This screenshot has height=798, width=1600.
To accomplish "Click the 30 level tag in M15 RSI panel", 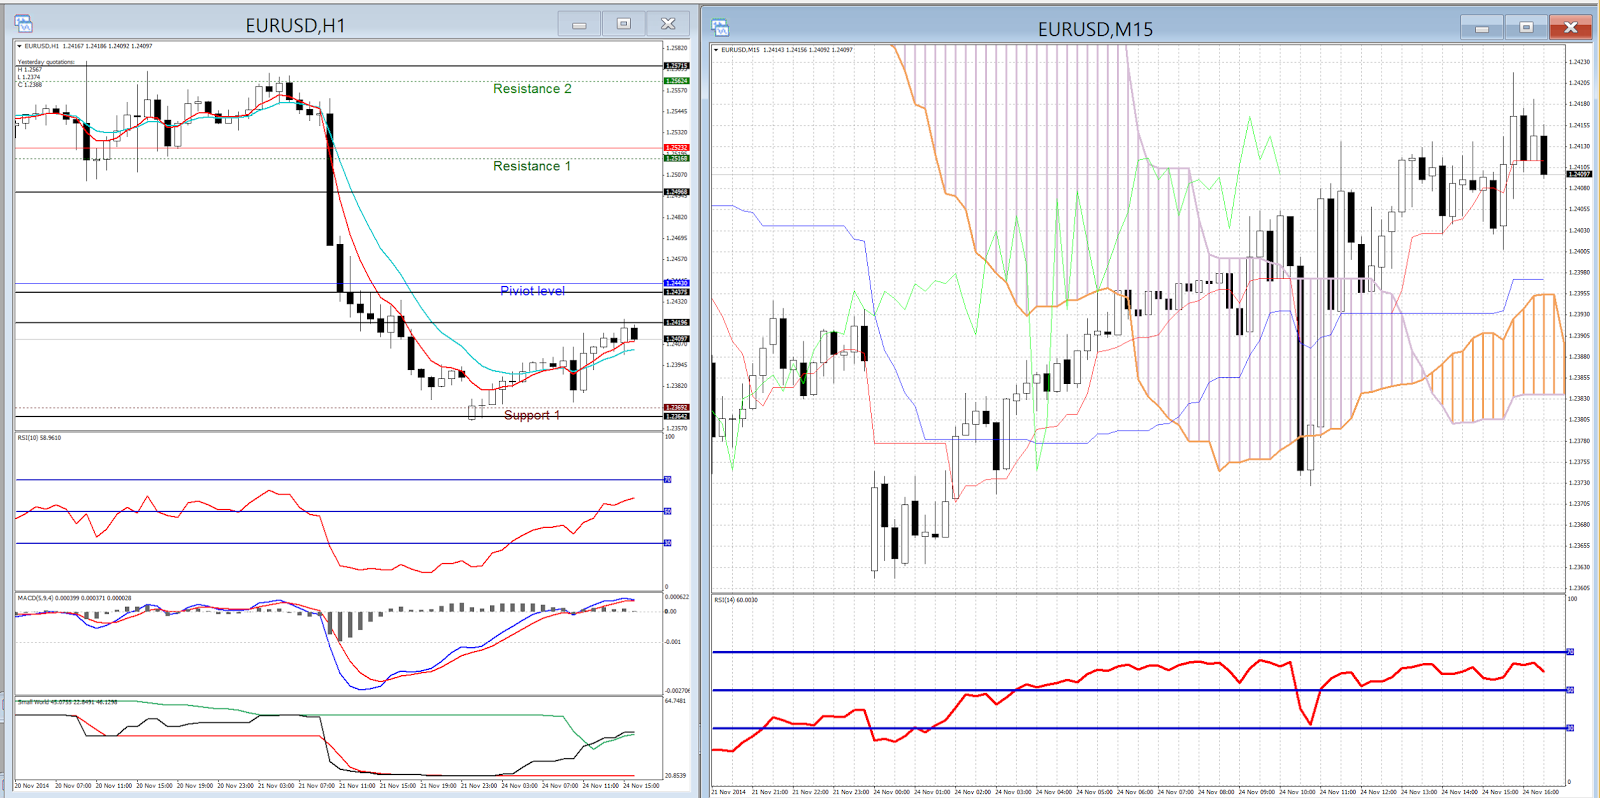I will click(x=1570, y=728).
